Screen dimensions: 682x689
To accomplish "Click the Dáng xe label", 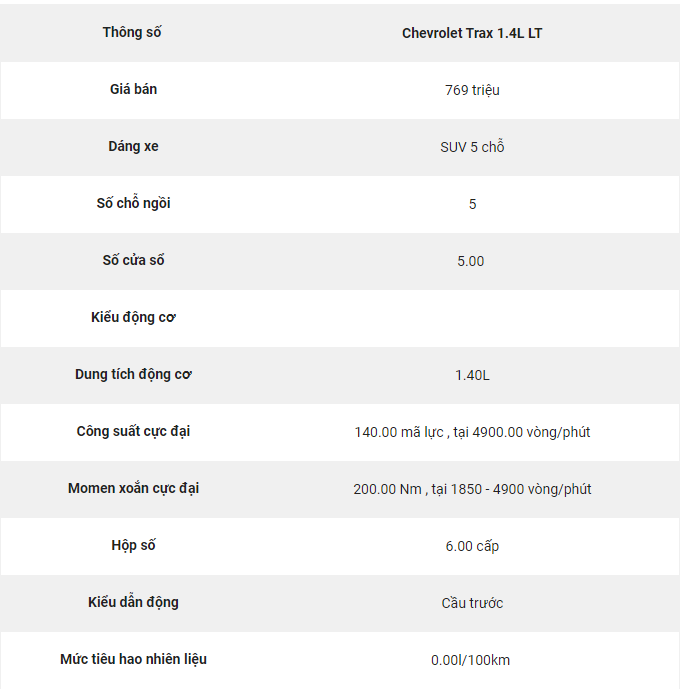I will pos(133,146).
